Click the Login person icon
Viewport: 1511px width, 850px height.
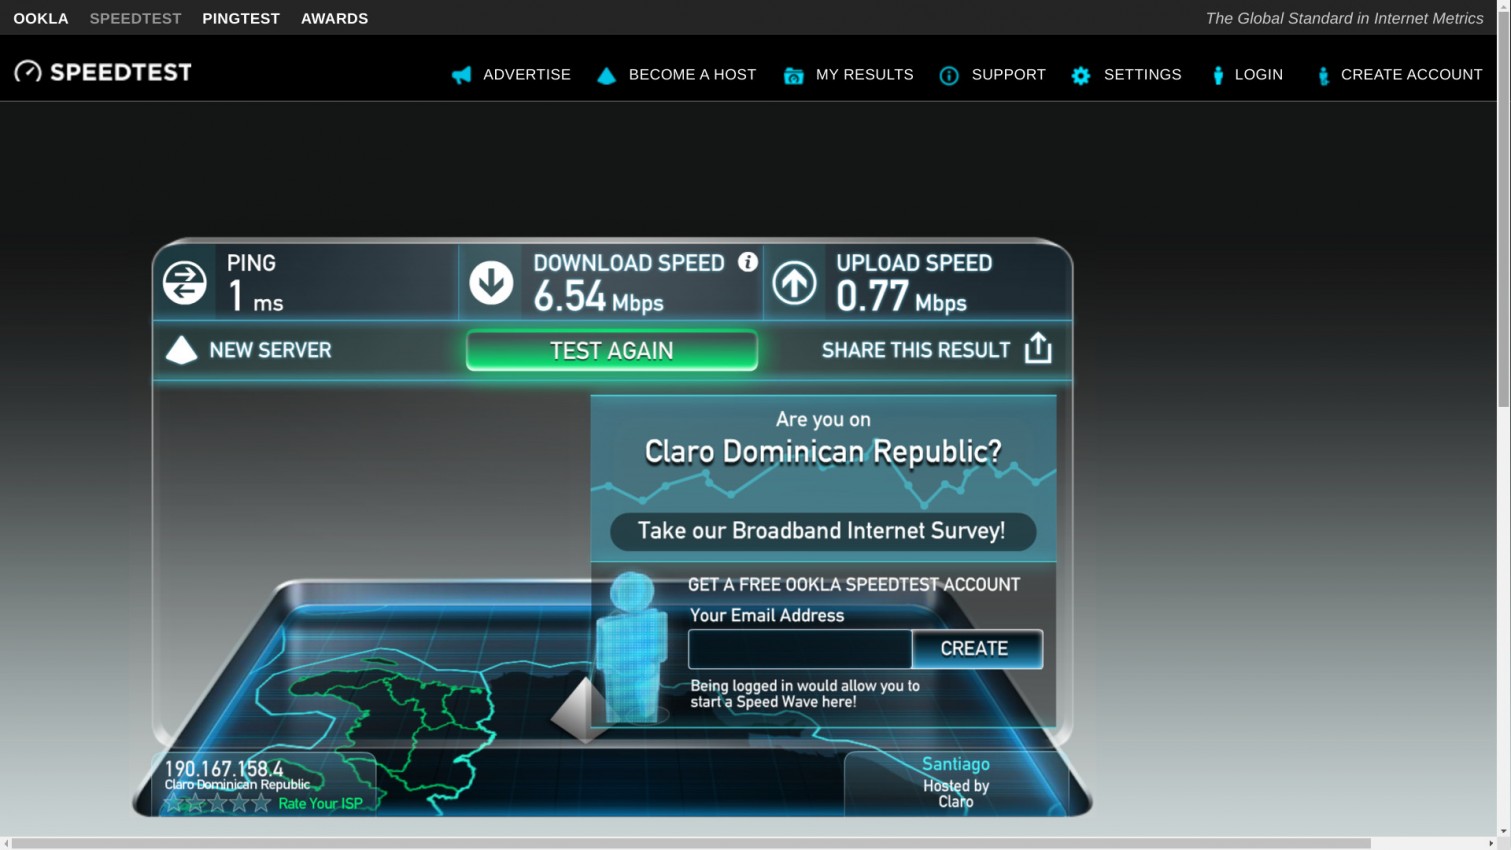click(x=1218, y=75)
